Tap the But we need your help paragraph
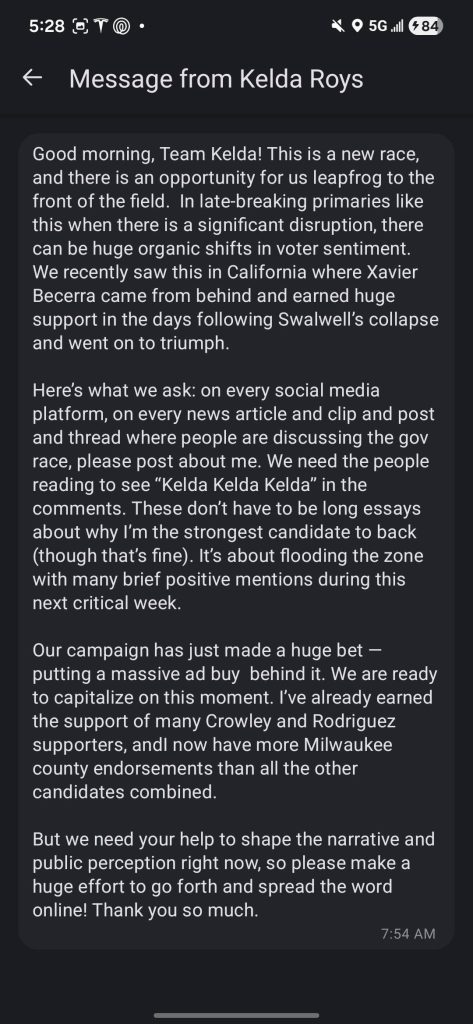This screenshot has height=1024, width=473. pyautogui.click(x=233, y=874)
